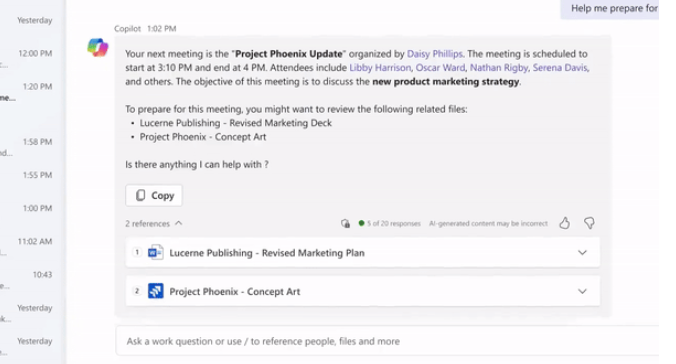Click the Help me prepare for message bubble

click(610, 8)
